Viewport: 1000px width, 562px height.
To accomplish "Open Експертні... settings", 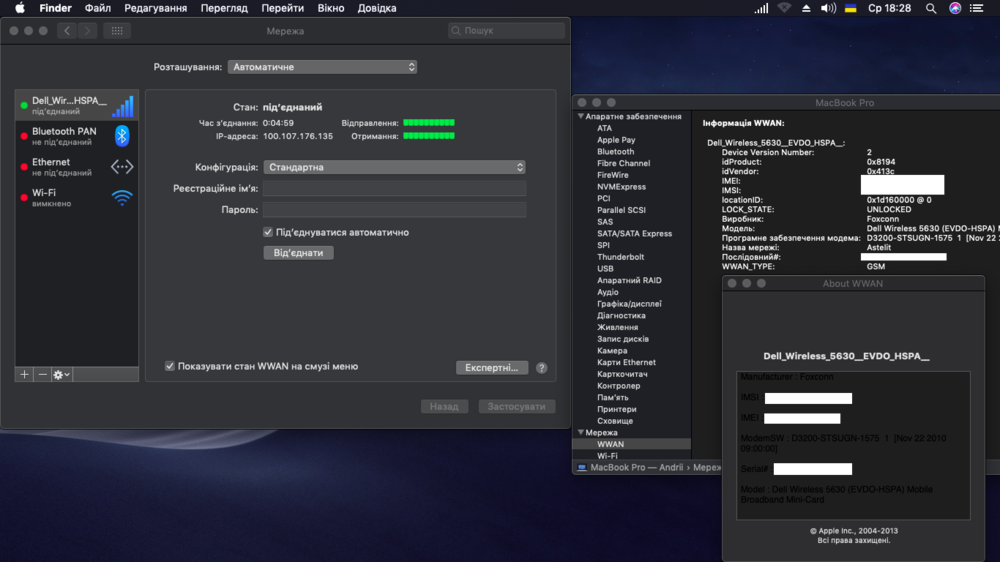I will click(492, 368).
